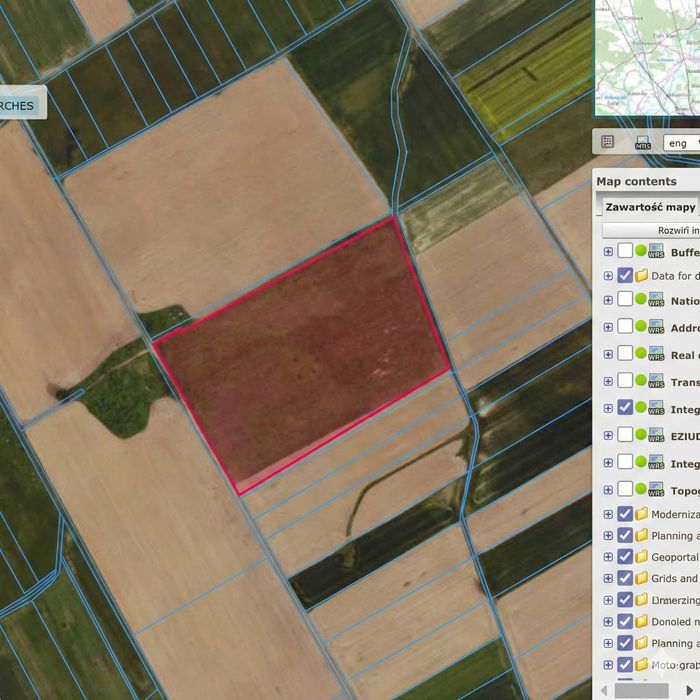The width and height of the screenshot is (700, 700).
Task: Click the folder icon on Grids and row
Action: coord(642,578)
